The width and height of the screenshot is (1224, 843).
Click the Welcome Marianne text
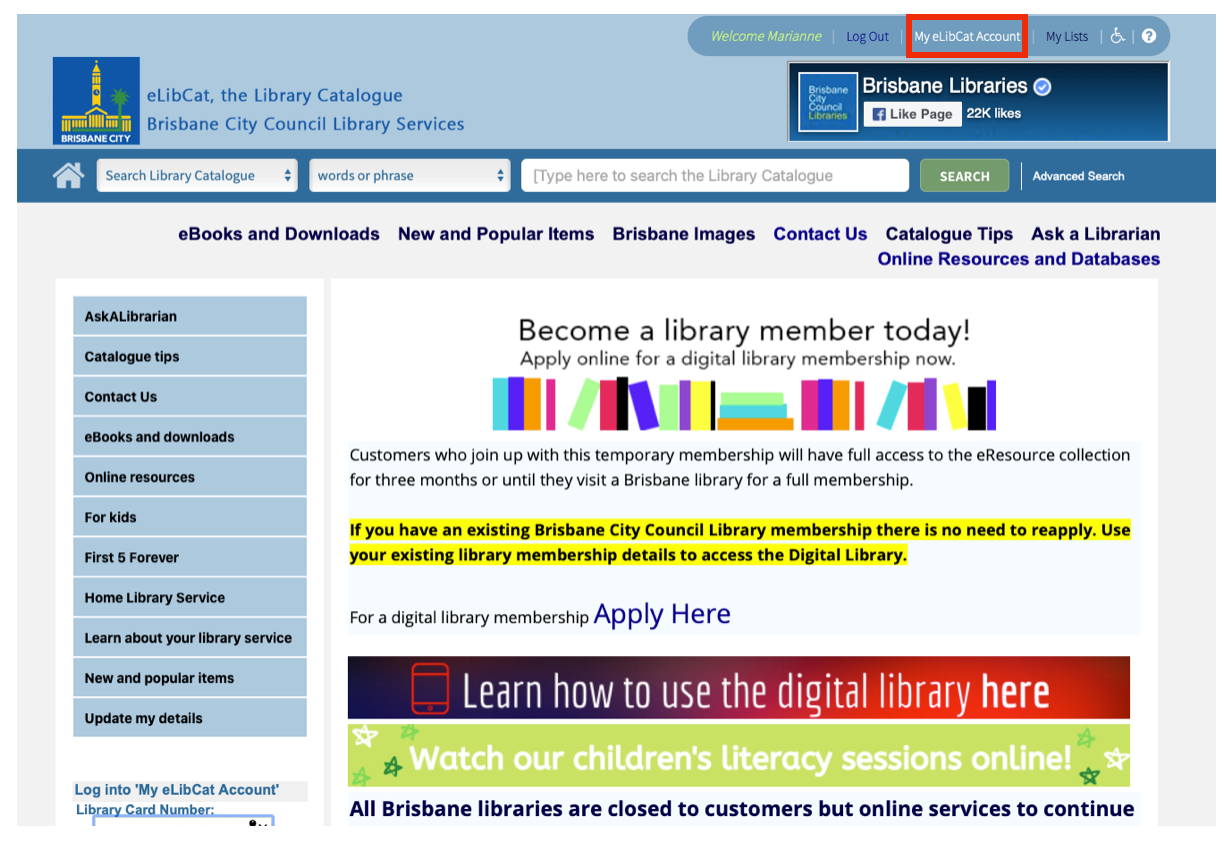point(766,37)
